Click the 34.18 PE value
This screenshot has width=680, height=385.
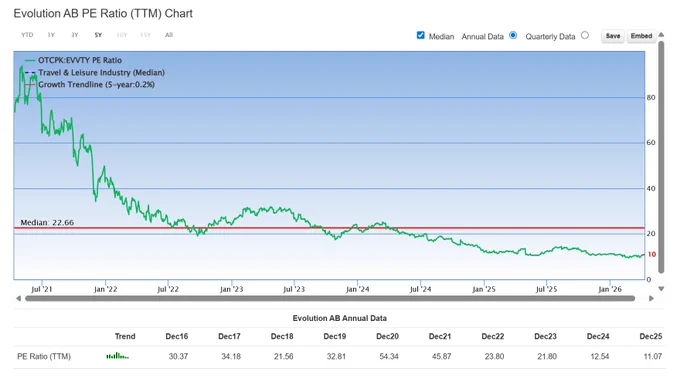click(231, 356)
